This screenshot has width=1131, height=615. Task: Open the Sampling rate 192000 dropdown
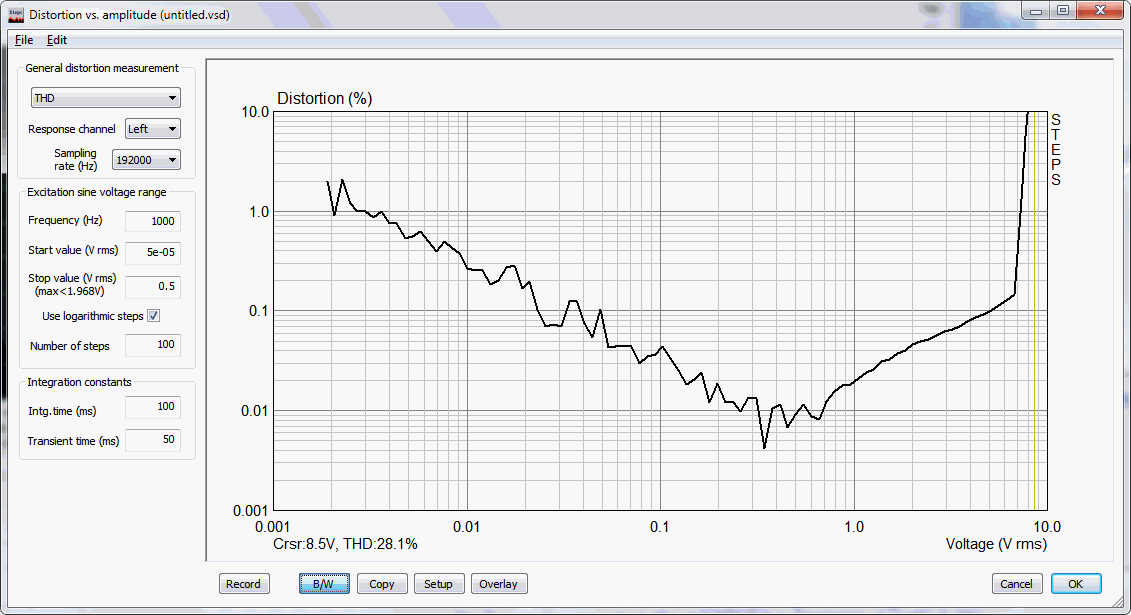(x=146, y=160)
